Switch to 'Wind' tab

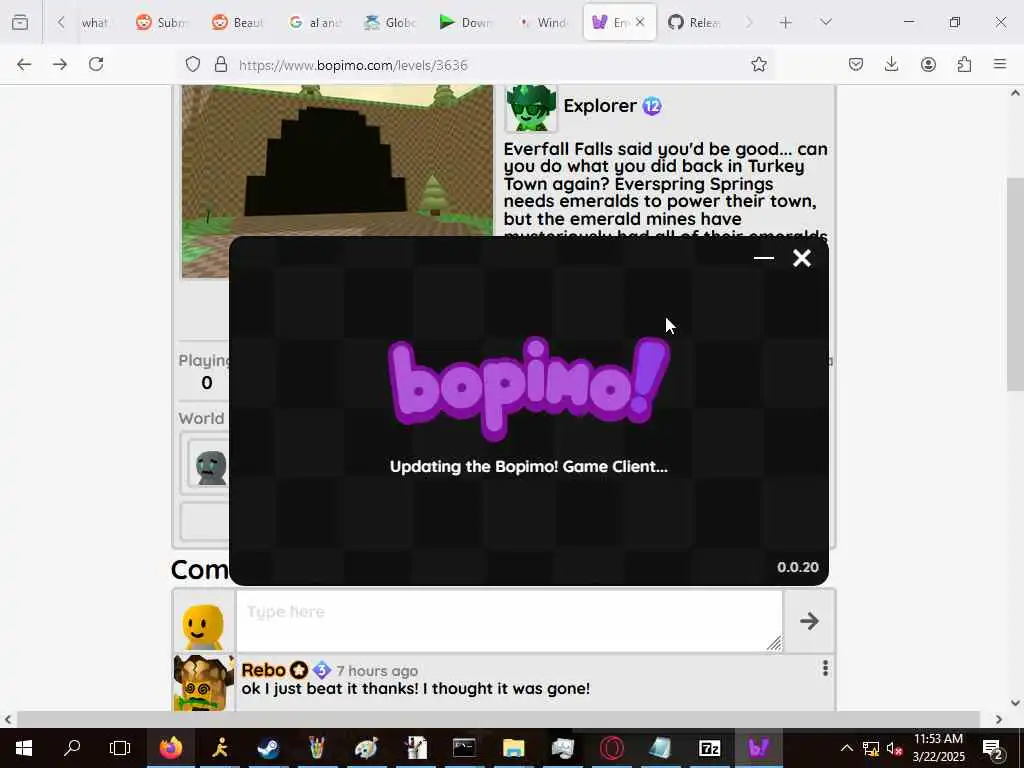point(543,22)
